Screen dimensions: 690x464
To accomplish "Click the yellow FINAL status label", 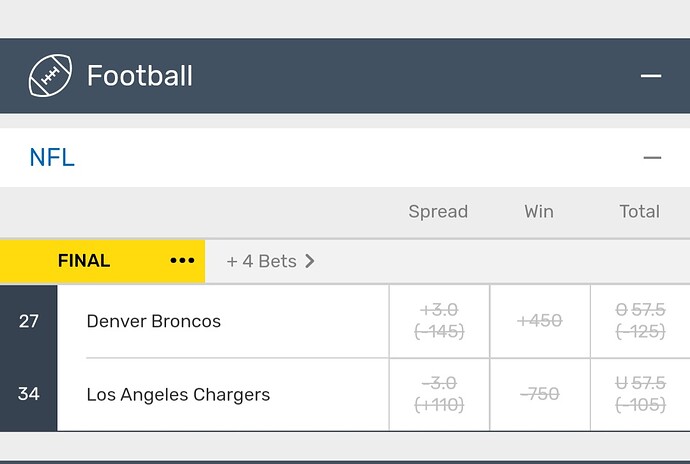I will [84, 261].
